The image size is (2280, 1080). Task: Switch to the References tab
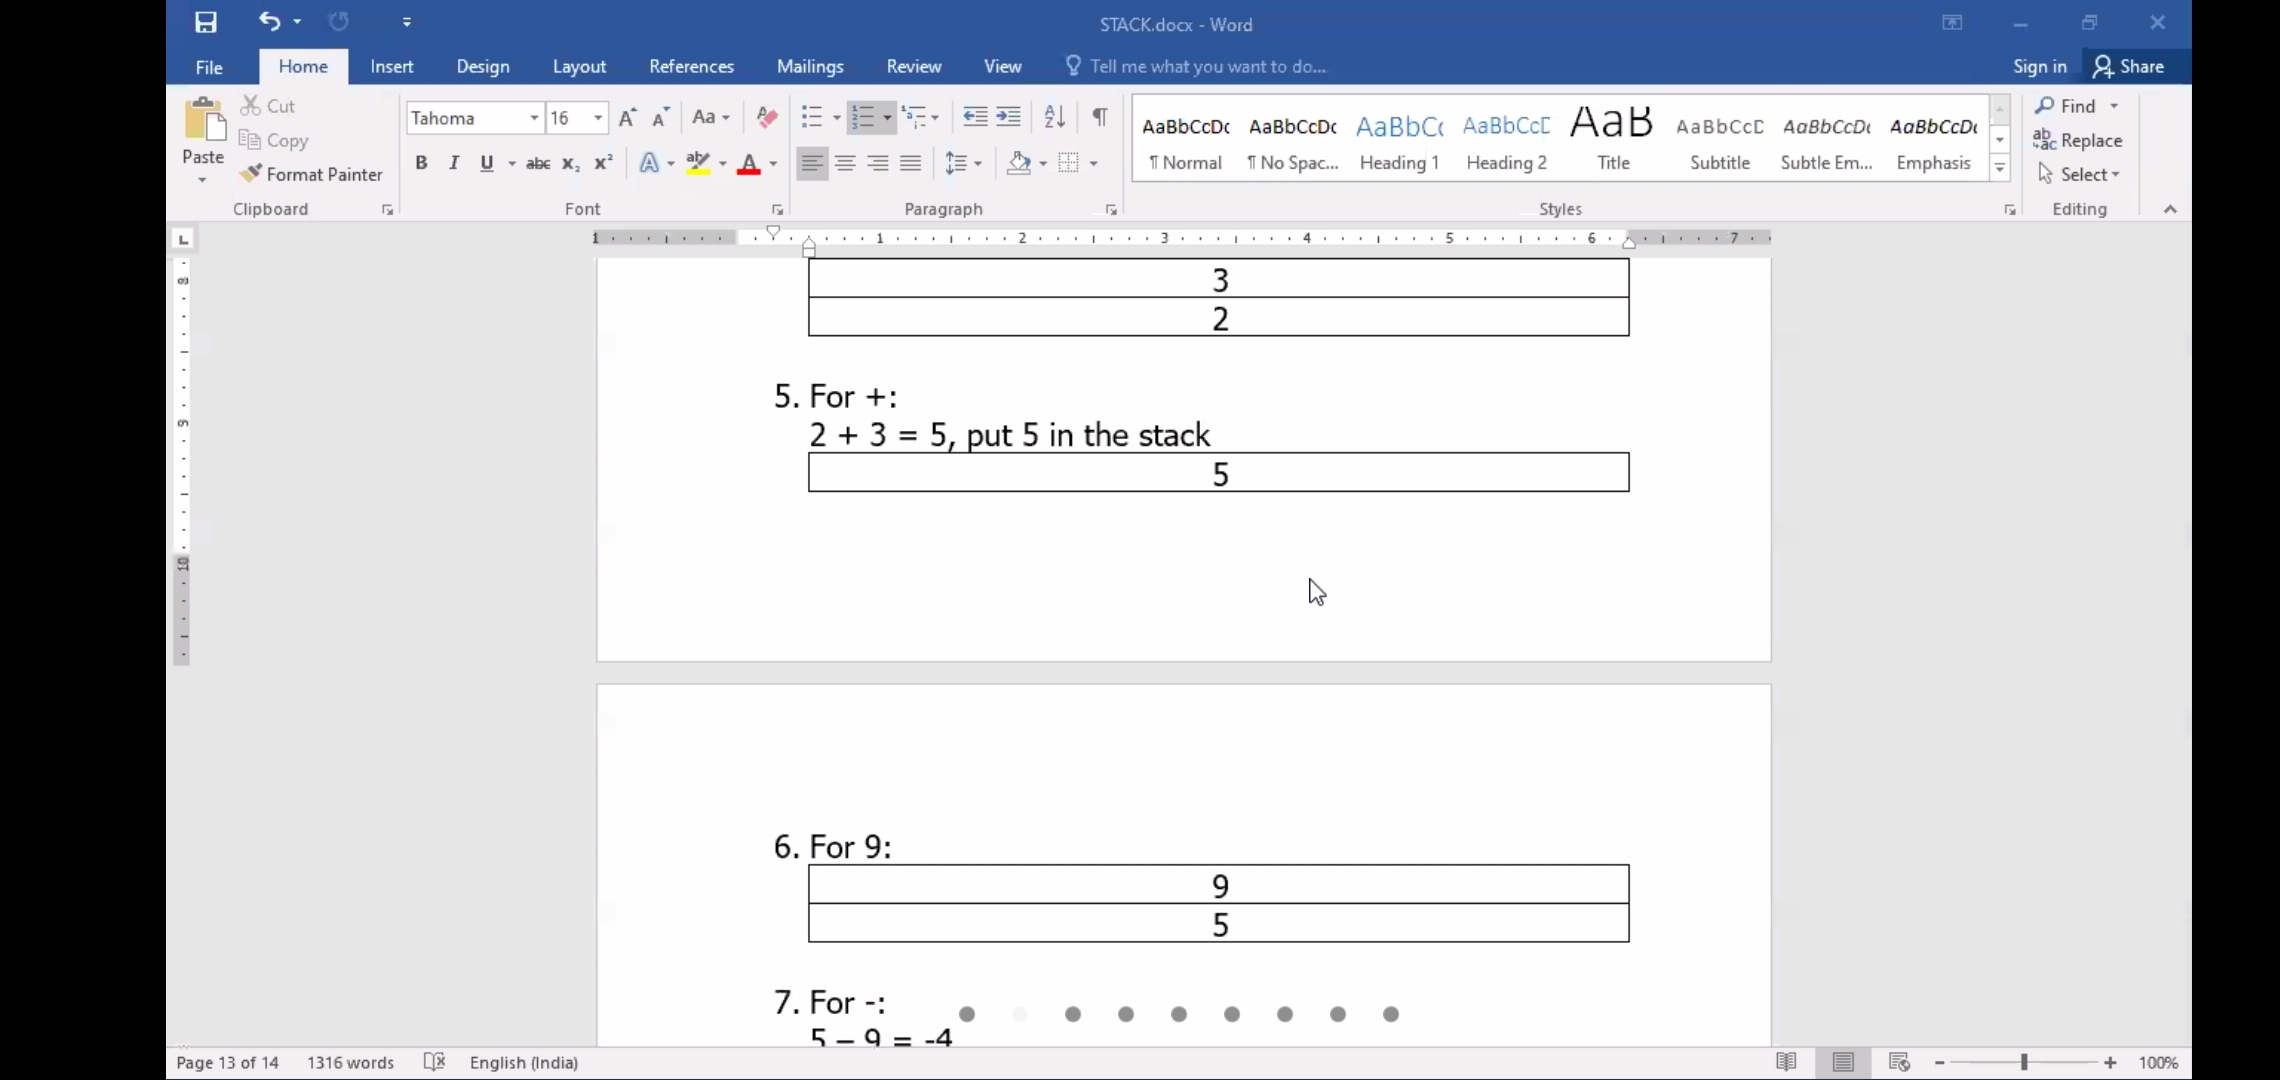(x=691, y=66)
